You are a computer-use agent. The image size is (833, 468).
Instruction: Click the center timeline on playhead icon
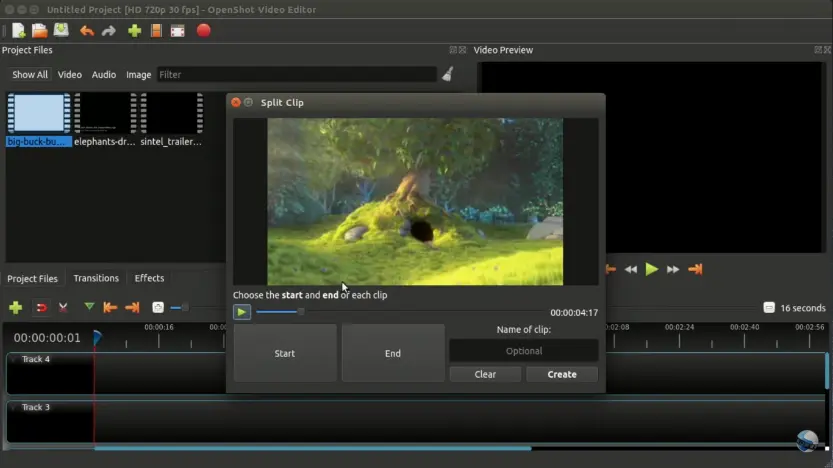pyautogui.click(x=158, y=308)
